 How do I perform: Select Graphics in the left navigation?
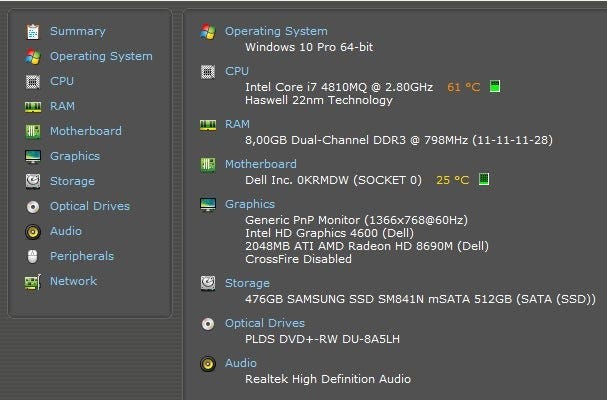pyautogui.click(x=74, y=157)
